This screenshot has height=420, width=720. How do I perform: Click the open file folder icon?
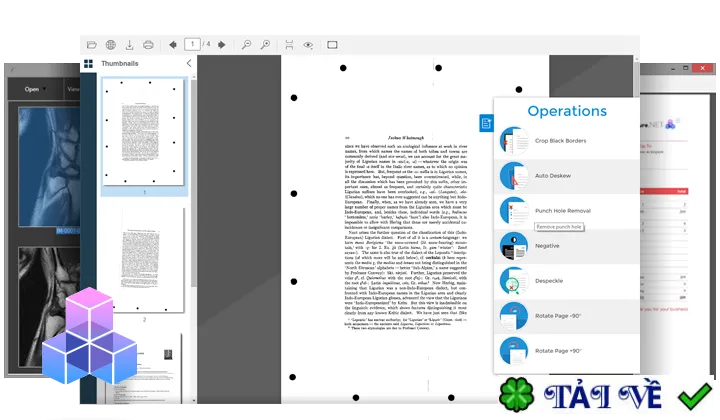91,45
